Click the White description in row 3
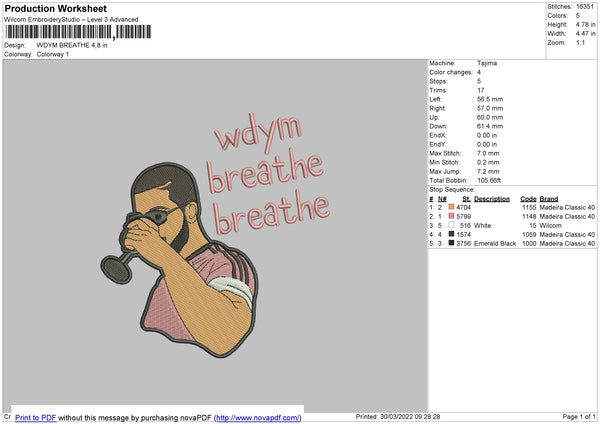The image size is (600, 424). (482, 225)
